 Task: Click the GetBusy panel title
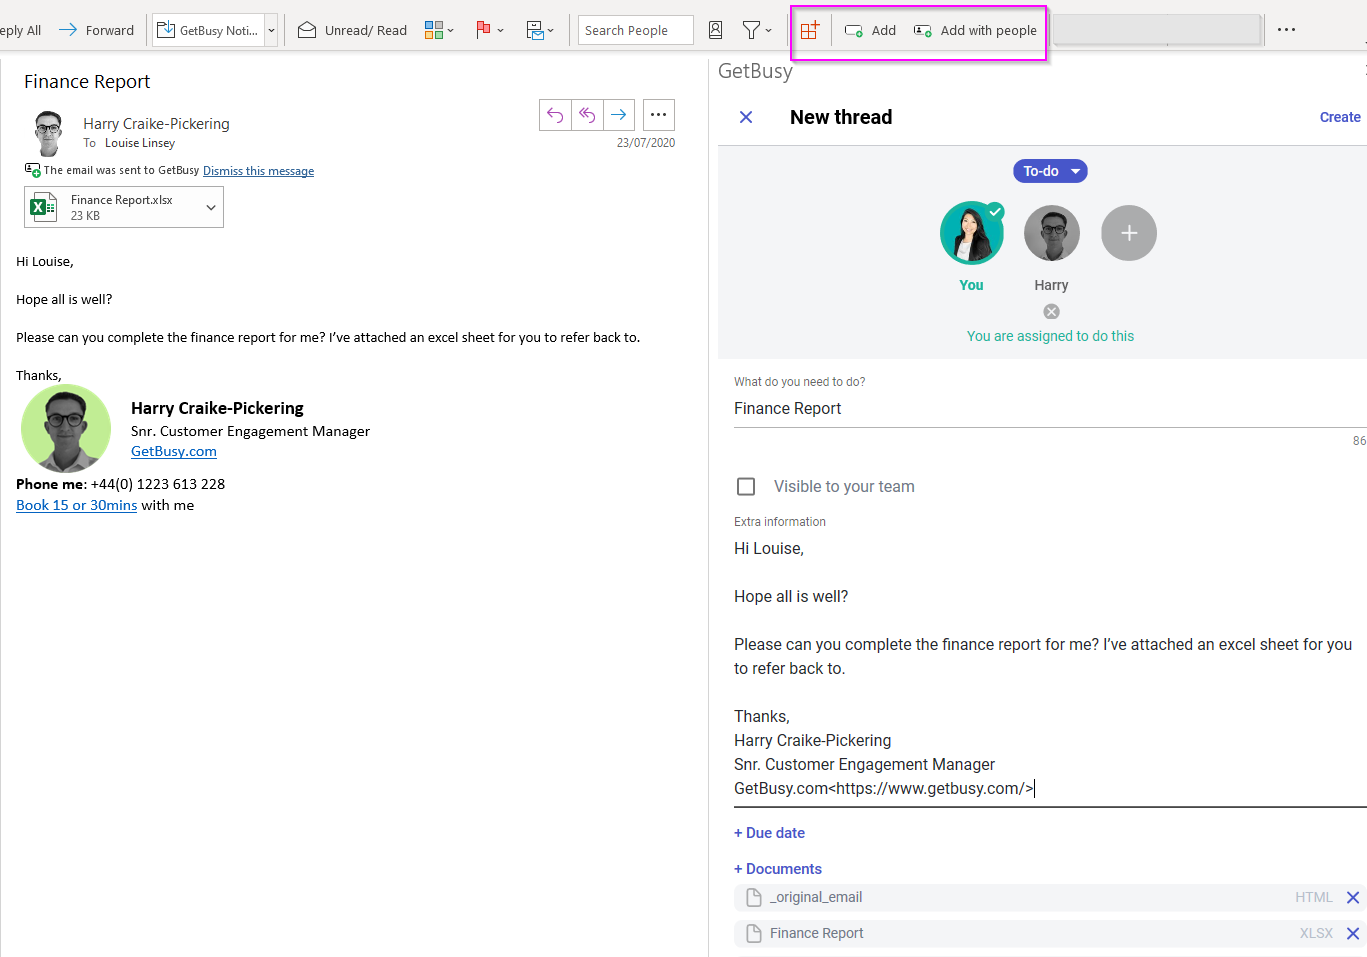(x=755, y=71)
